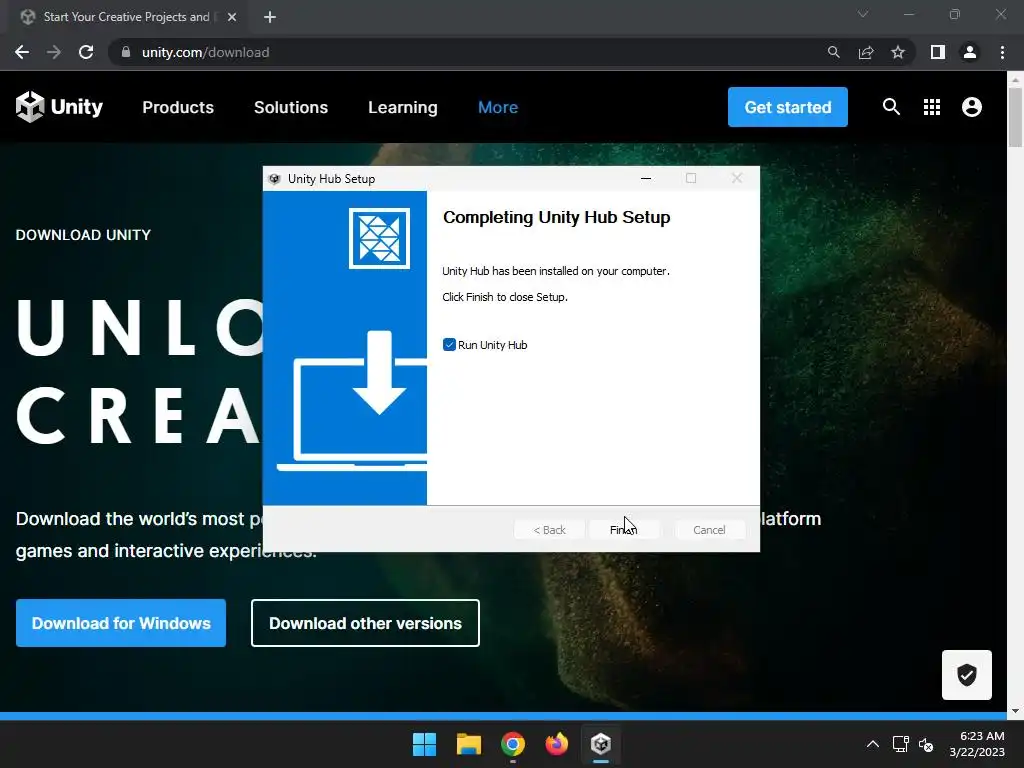Click the scrollbar down arrow
Image resolution: width=1024 pixels, height=768 pixels.
[x=1016, y=711]
